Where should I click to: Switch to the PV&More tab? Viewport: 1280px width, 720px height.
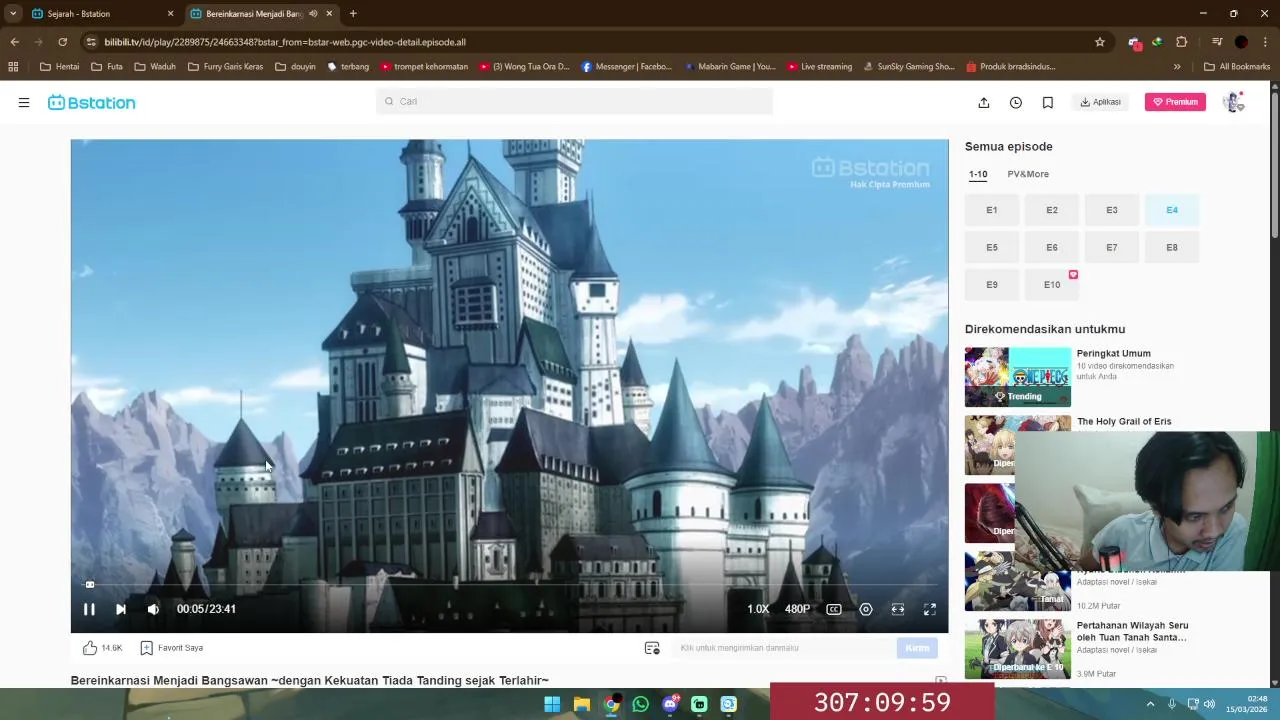tap(1028, 174)
